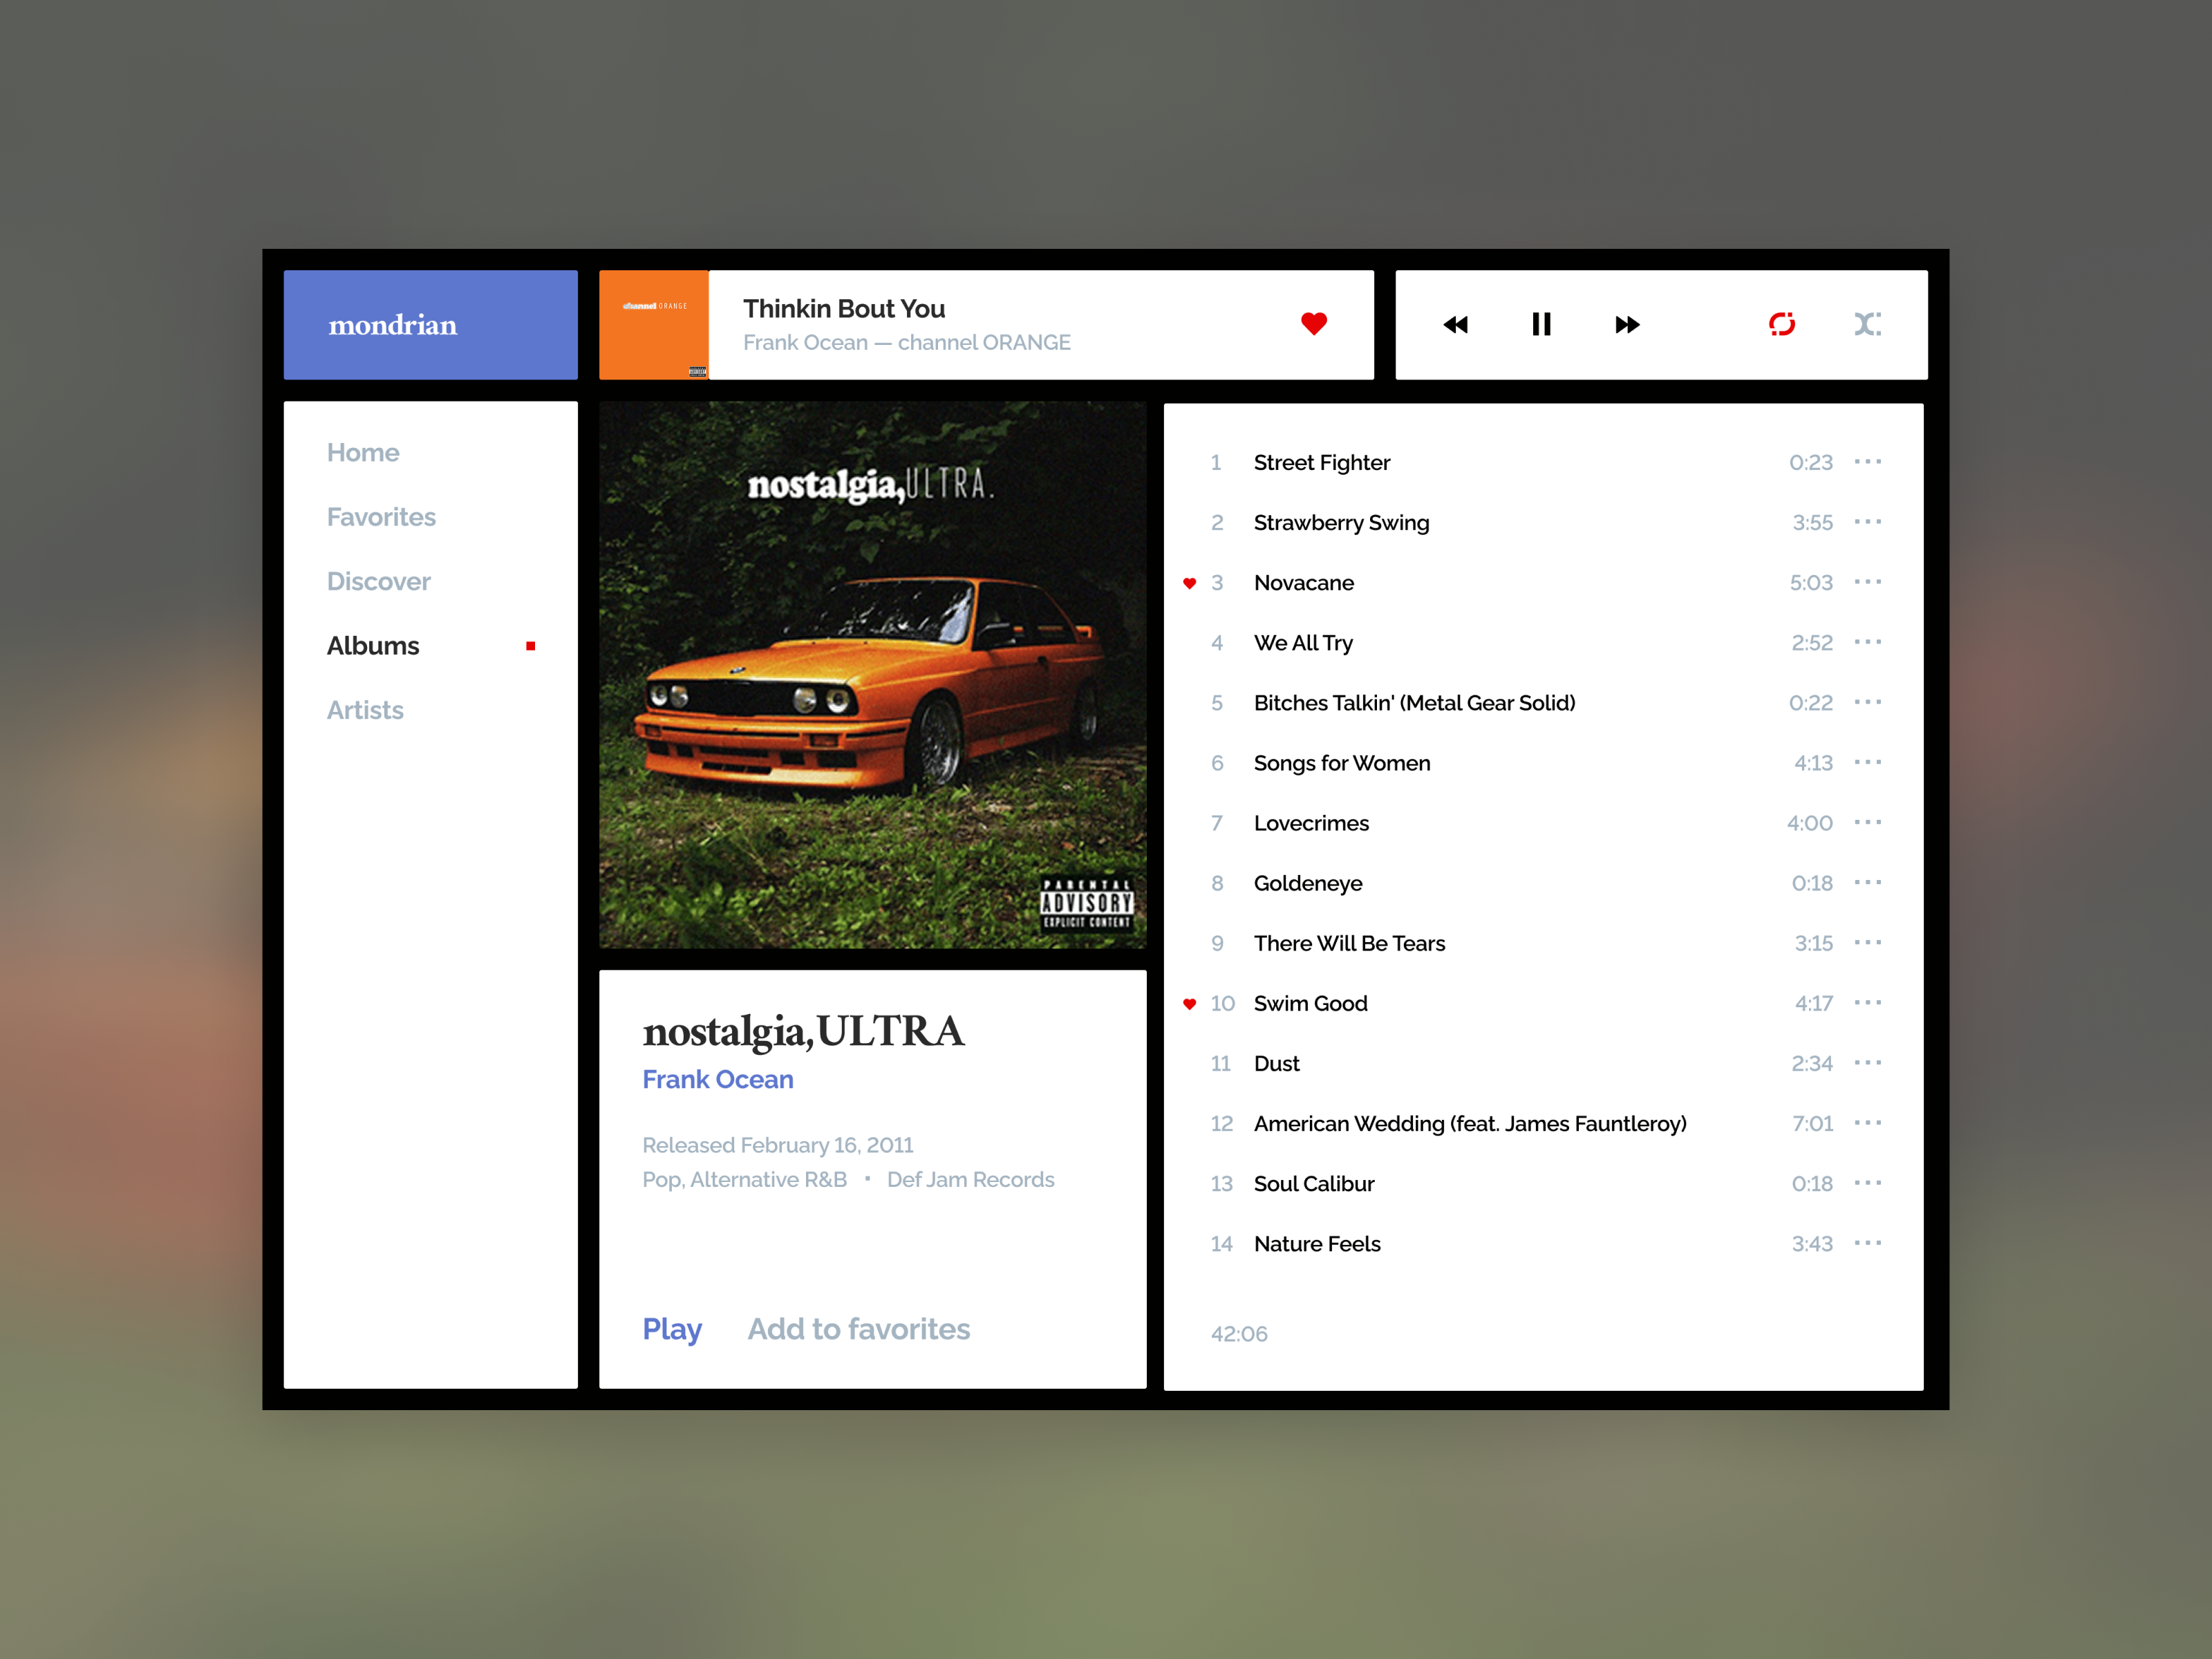Viewport: 2212px width, 1659px height.
Task: Click Def Jam Records label
Action: pyautogui.click(x=970, y=1180)
